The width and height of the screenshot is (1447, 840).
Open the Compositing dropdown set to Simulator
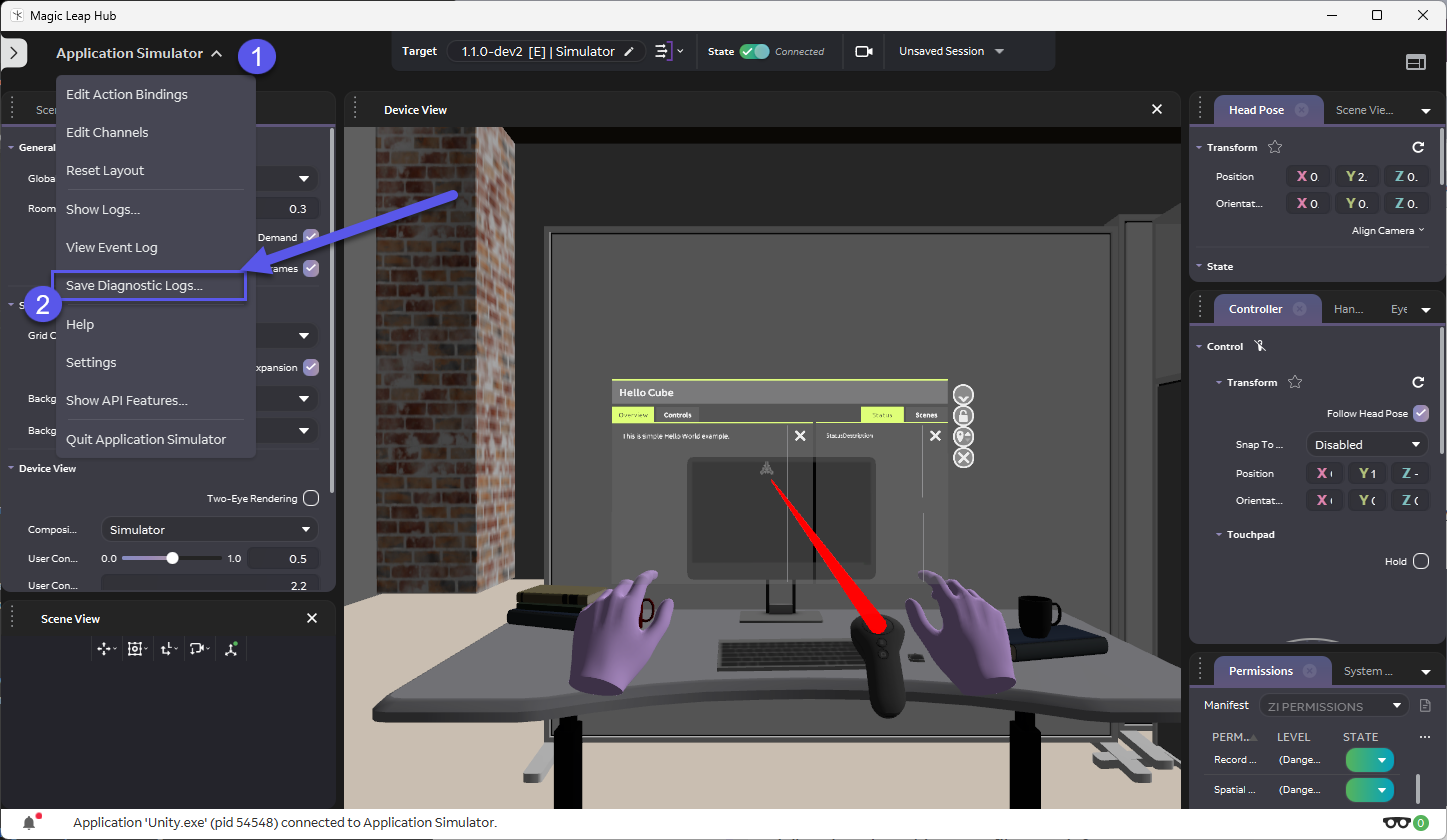[210, 530]
